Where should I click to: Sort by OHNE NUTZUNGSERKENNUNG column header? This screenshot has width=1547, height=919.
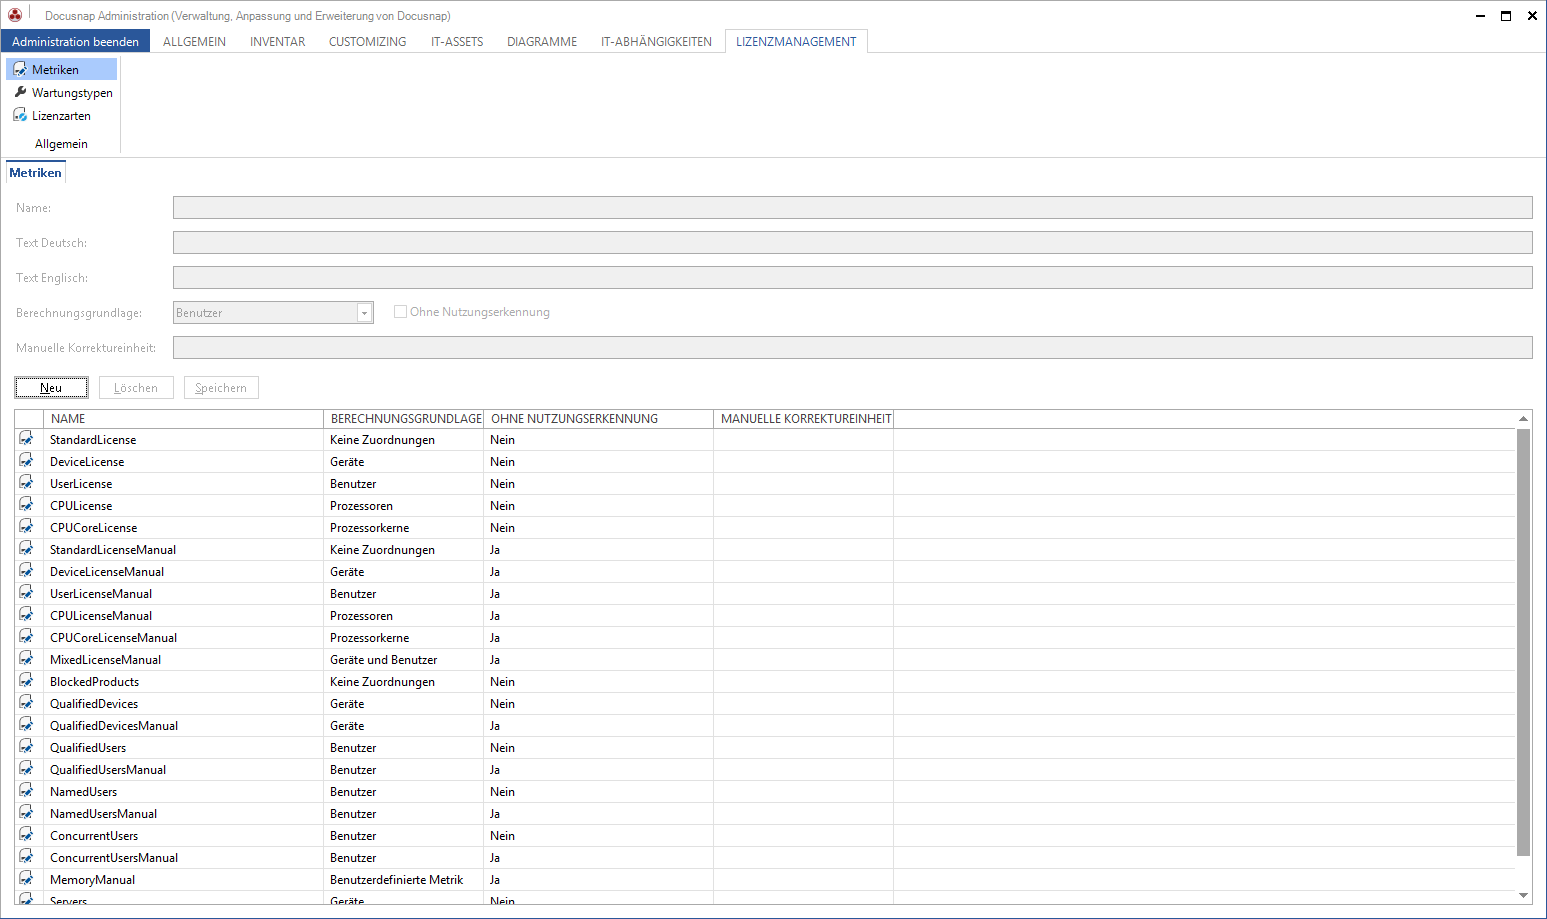point(598,419)
